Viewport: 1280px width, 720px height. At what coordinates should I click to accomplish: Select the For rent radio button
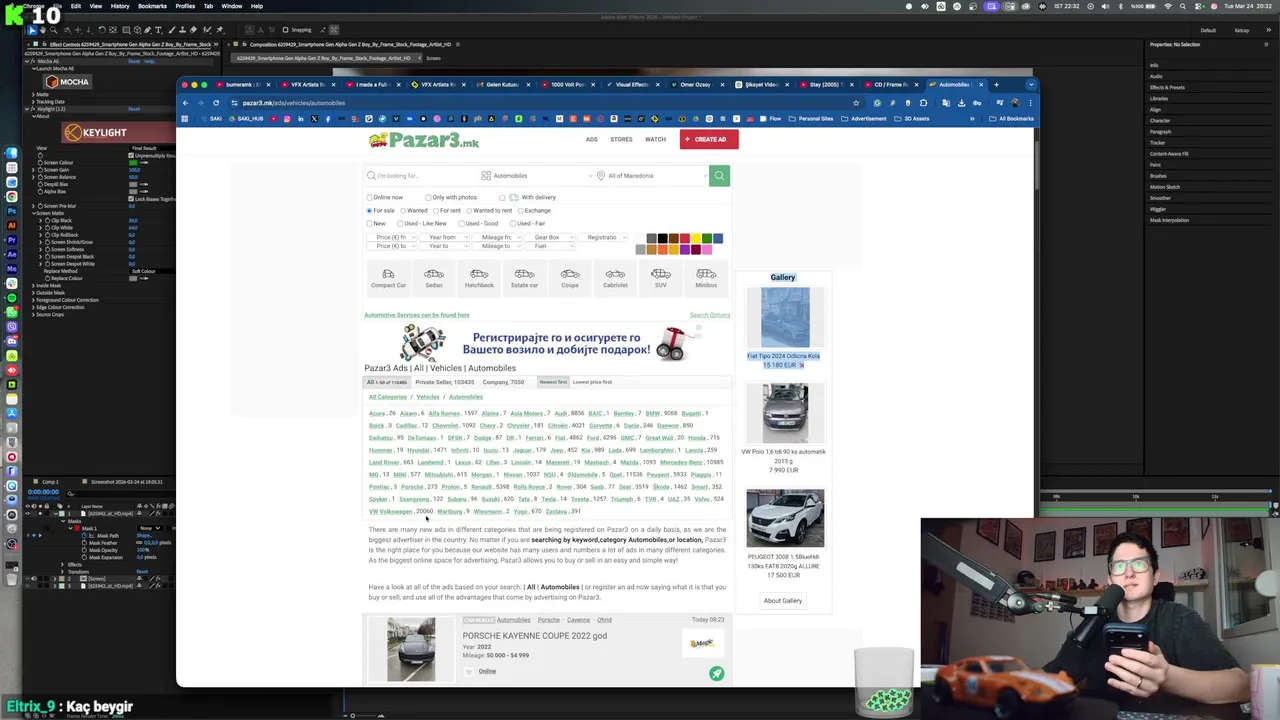coord(436,211)
